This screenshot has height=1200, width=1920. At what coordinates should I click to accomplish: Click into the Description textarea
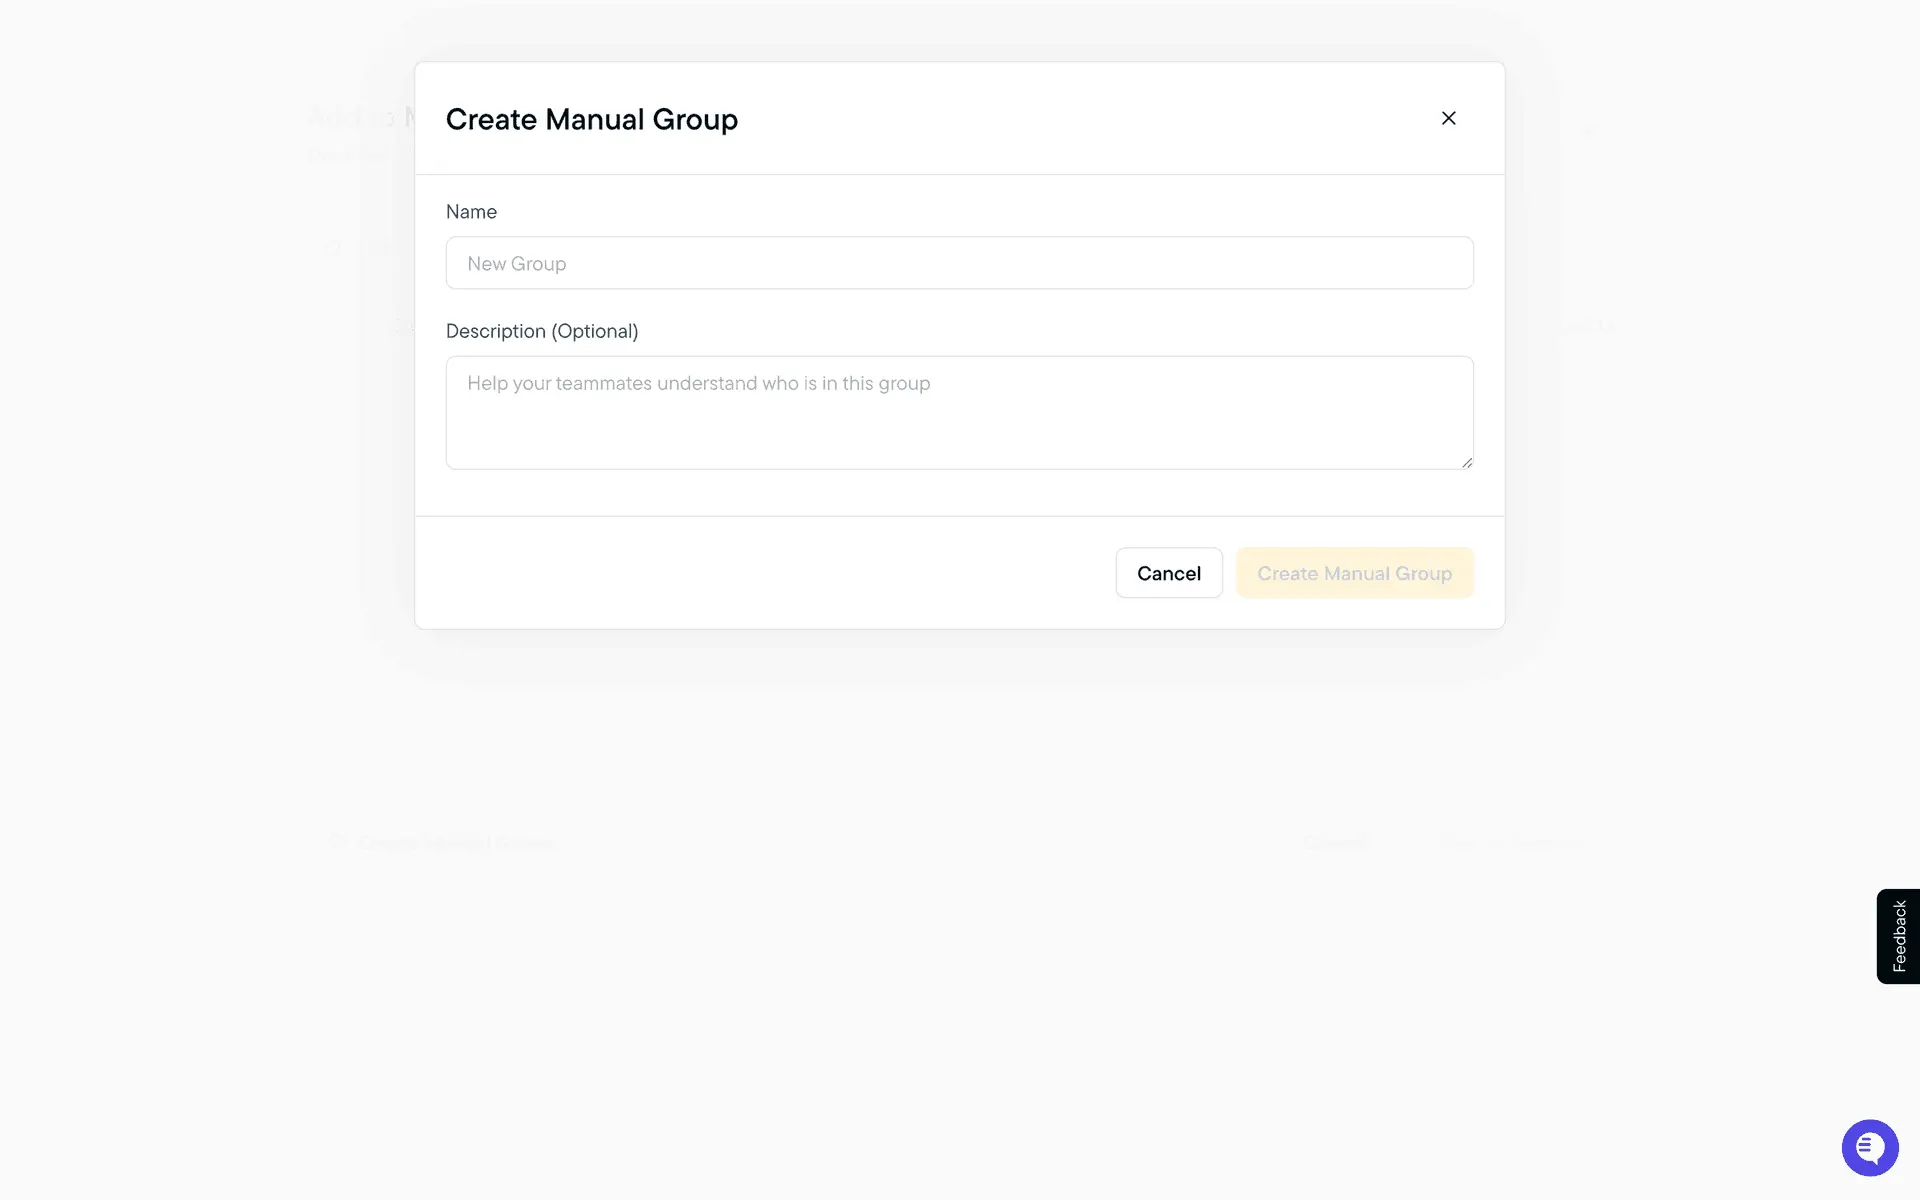(x=958, y=412)
